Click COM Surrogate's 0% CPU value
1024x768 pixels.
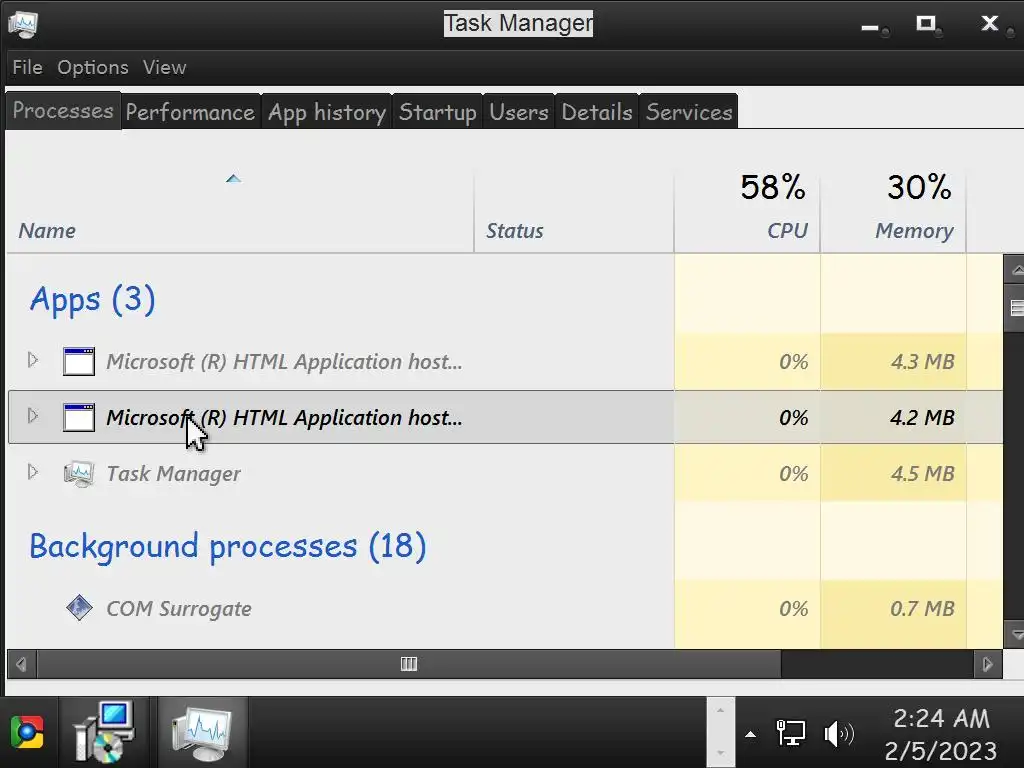[793, 609]
